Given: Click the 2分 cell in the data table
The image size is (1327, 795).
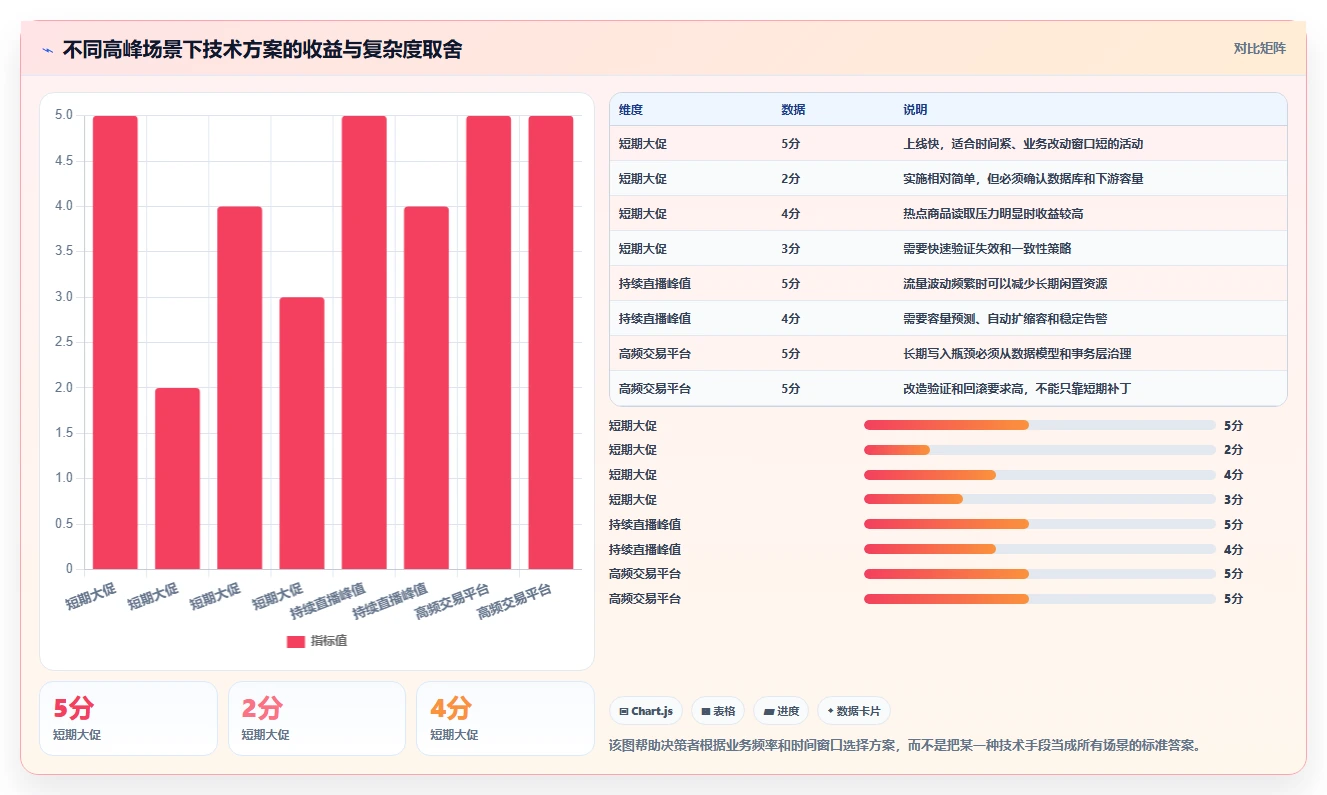Looking at the screenshot, I should click(790, 179).
